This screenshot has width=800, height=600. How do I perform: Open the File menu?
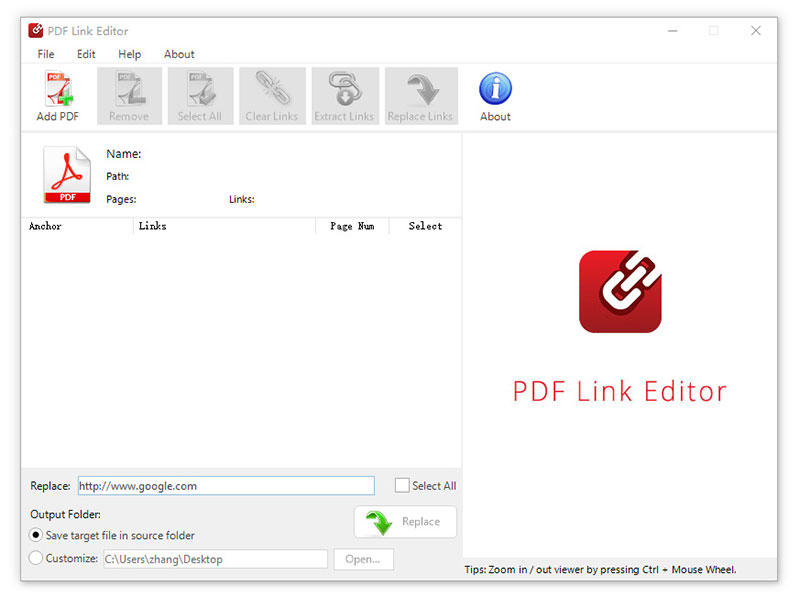(x=45, y=54)
